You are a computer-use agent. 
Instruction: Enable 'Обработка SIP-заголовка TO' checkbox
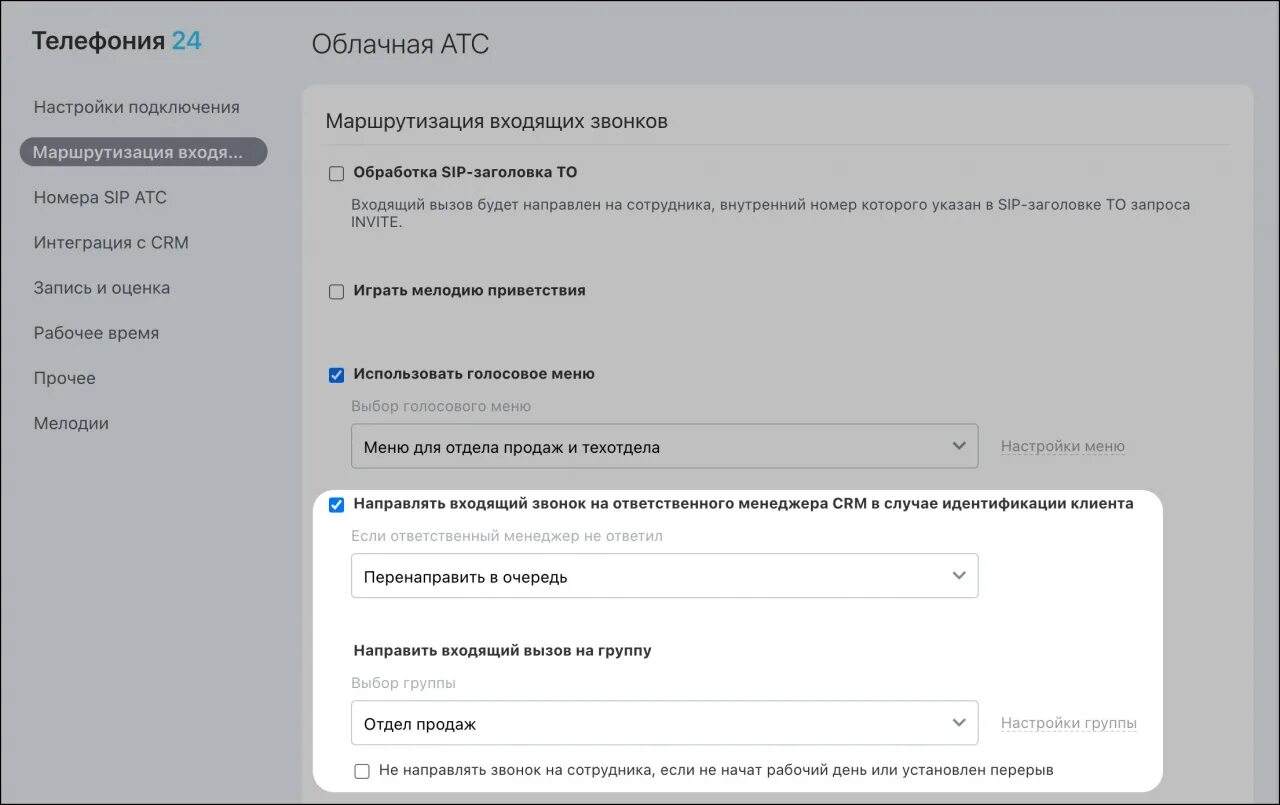pos(337,173)
